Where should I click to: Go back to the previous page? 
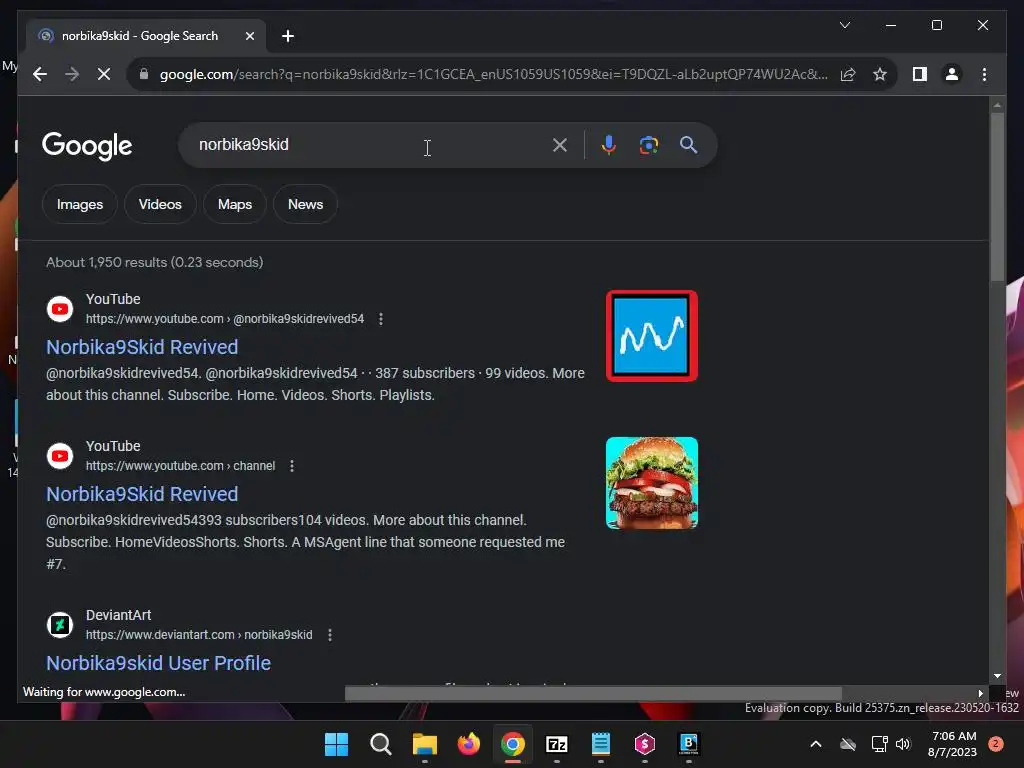(x=40, y=74)
